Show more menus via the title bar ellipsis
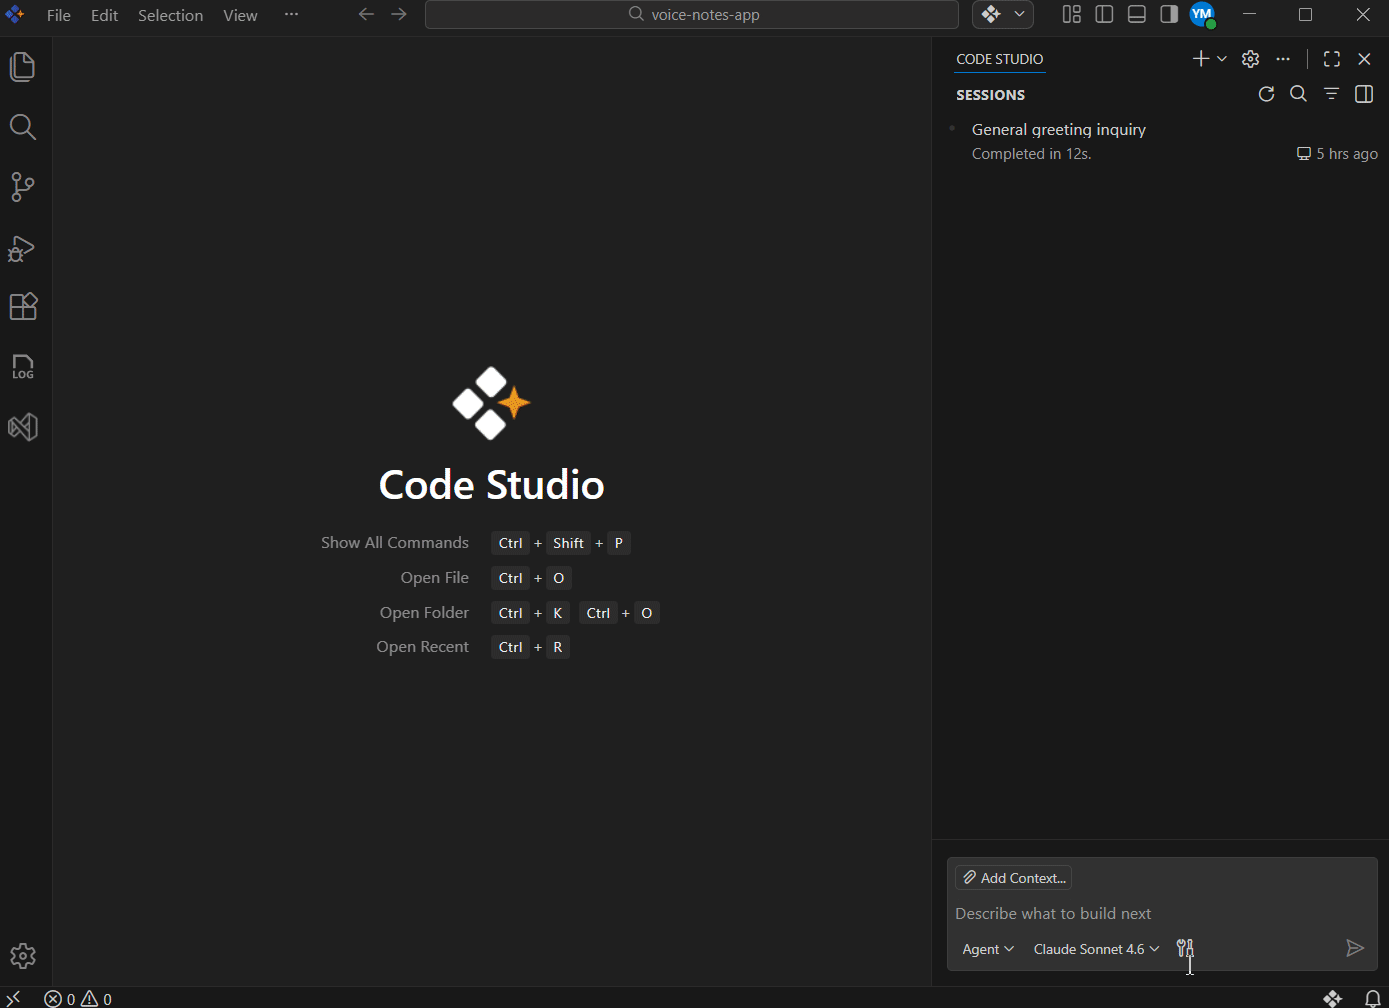 point(291,15)
